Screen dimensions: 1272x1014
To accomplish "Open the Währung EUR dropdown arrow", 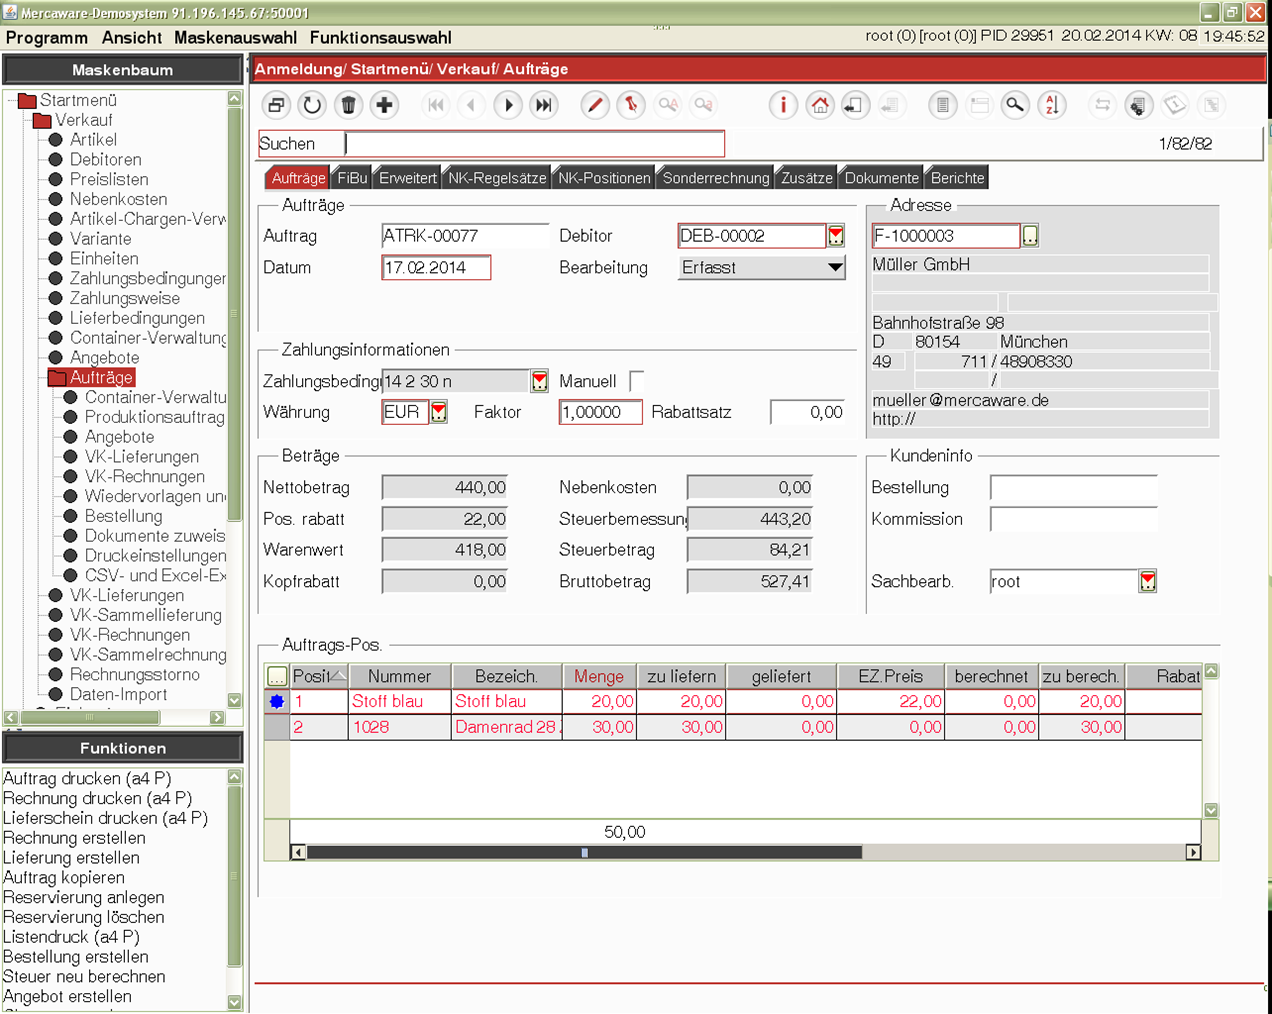I will (x=439, y=412).
